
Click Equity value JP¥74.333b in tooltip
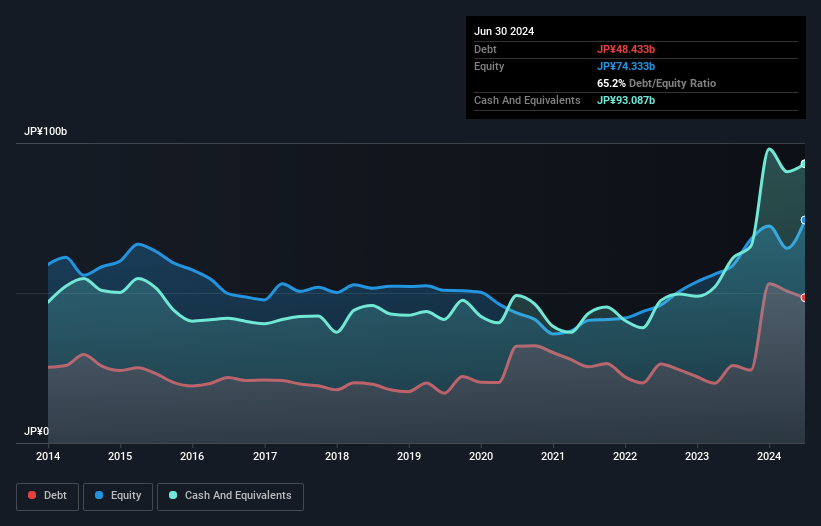(x=626, y=66)
